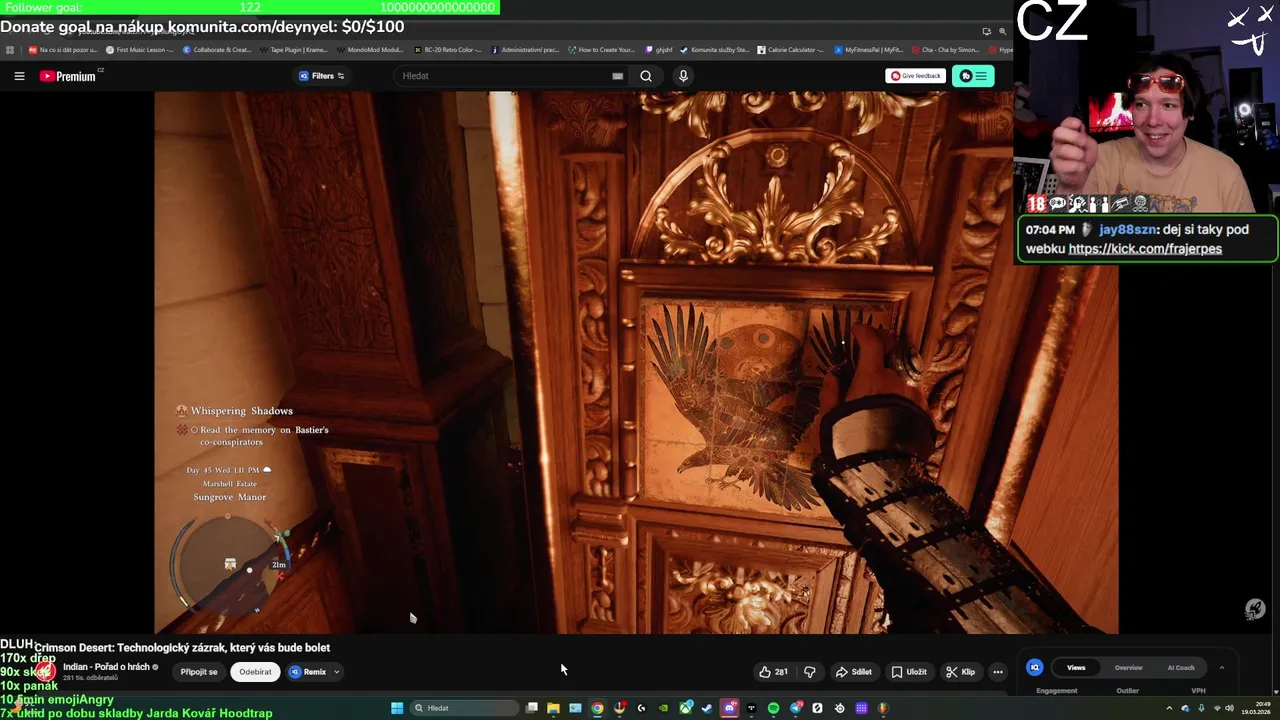This screenshot has width=1280, height=720.
Task: Open the How to Create Your... bookmark
Action: tap(601, 49)
